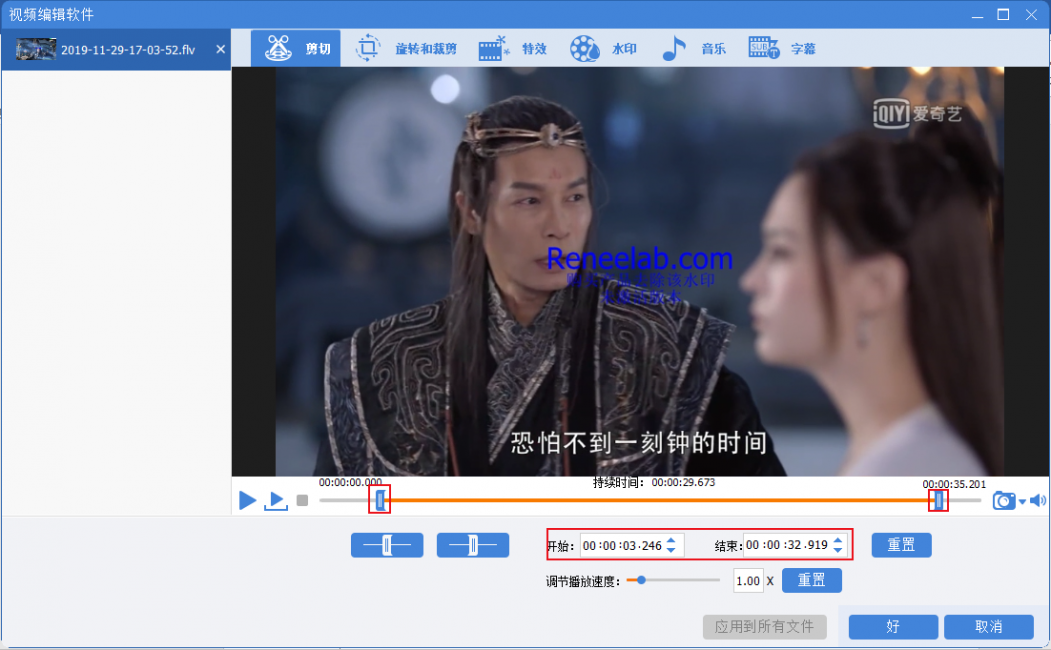Increase the 结束 end time with the up arrow
Image resolution: width=1051 pixels, height=650 pixels.
coord(838,540)
